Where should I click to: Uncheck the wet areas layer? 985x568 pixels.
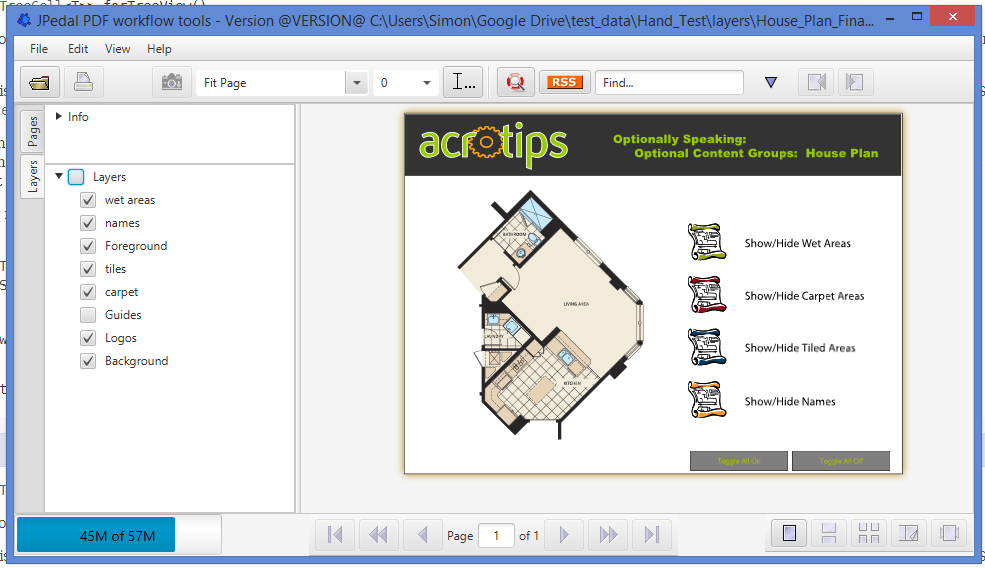[88, 200]
